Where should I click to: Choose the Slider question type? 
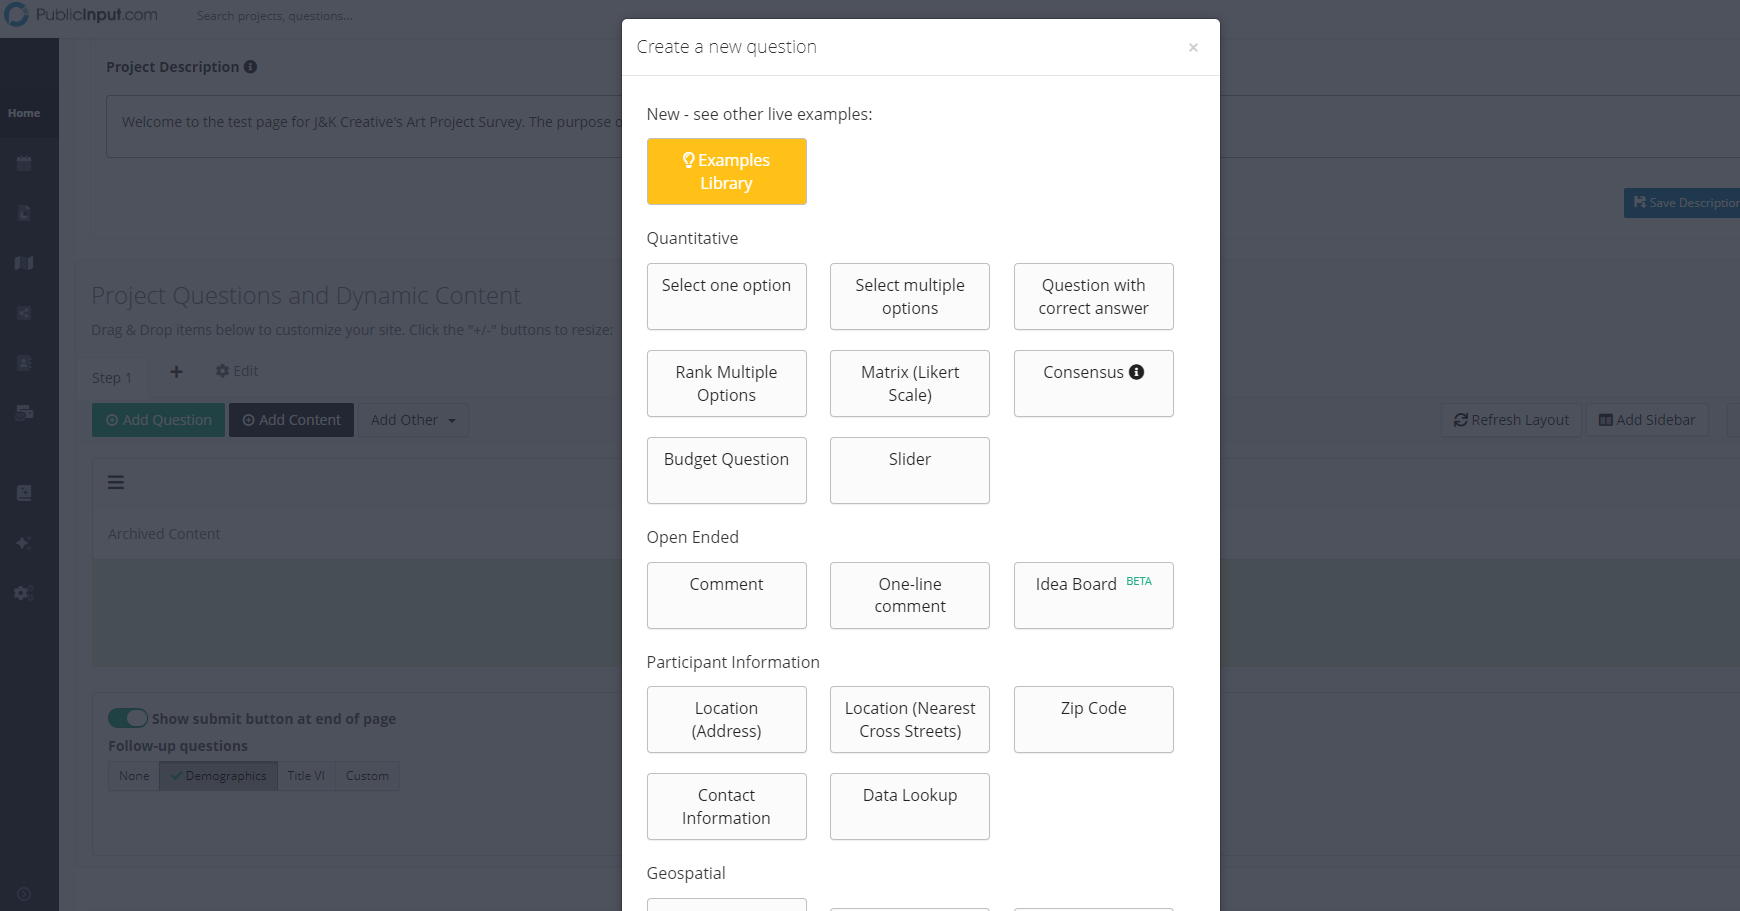909,470
